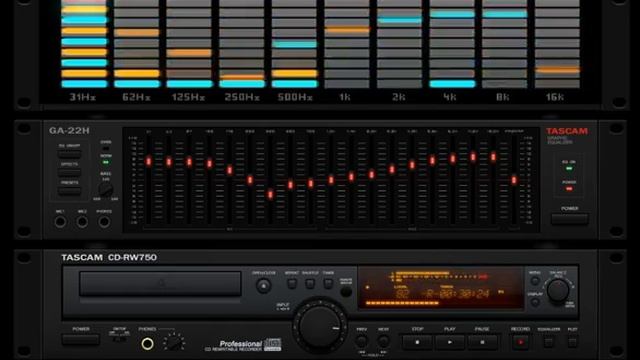Click the 2k band label
Viewport: 640px width, 360px height.
coord(398,97)
